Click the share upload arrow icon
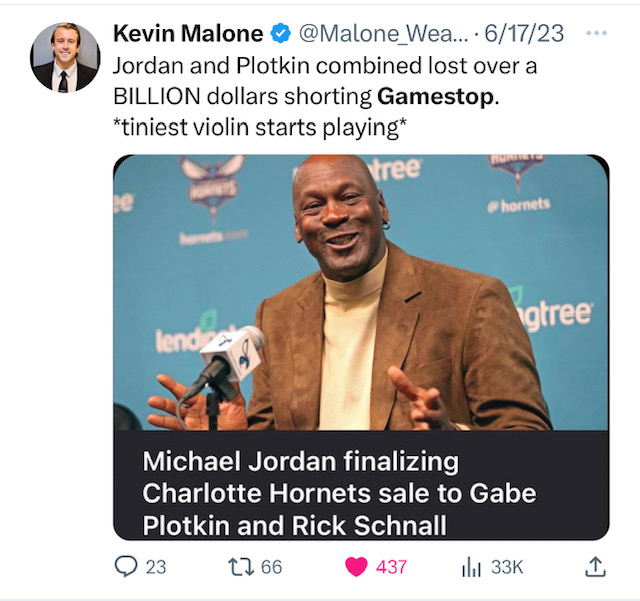Image resolution: width=640 pixels, height=601 pixels. click(x=594, y=566)
